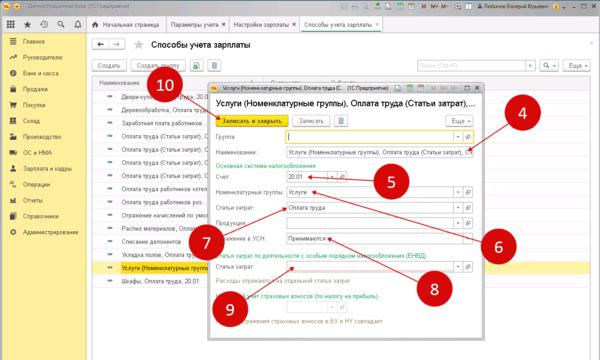Click ЕНВД Статья затрат input field
Viewport: 600px width, 360px height.
click(x=370, y=267)
